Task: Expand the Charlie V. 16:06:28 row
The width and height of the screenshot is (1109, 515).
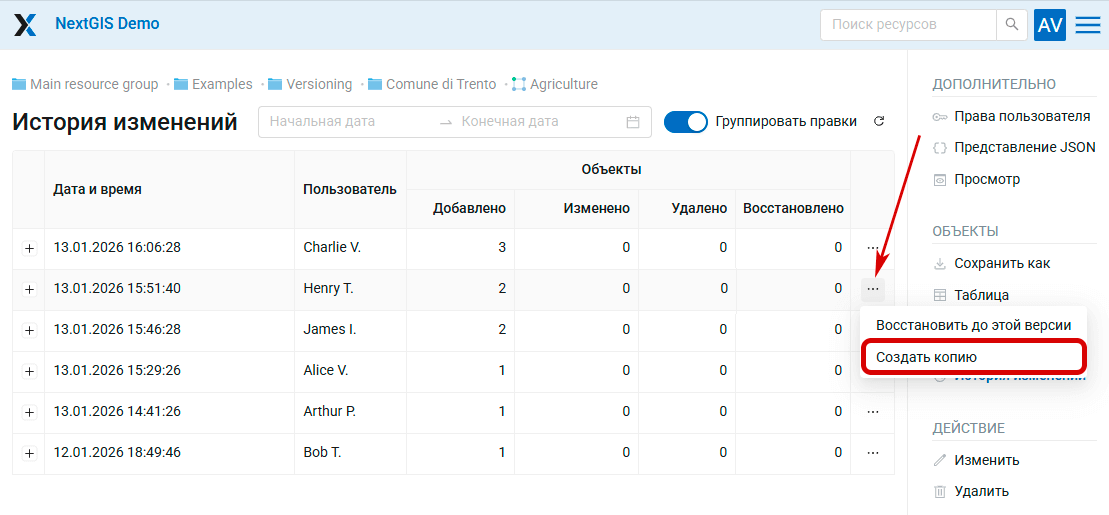Action: coord(29,248)
